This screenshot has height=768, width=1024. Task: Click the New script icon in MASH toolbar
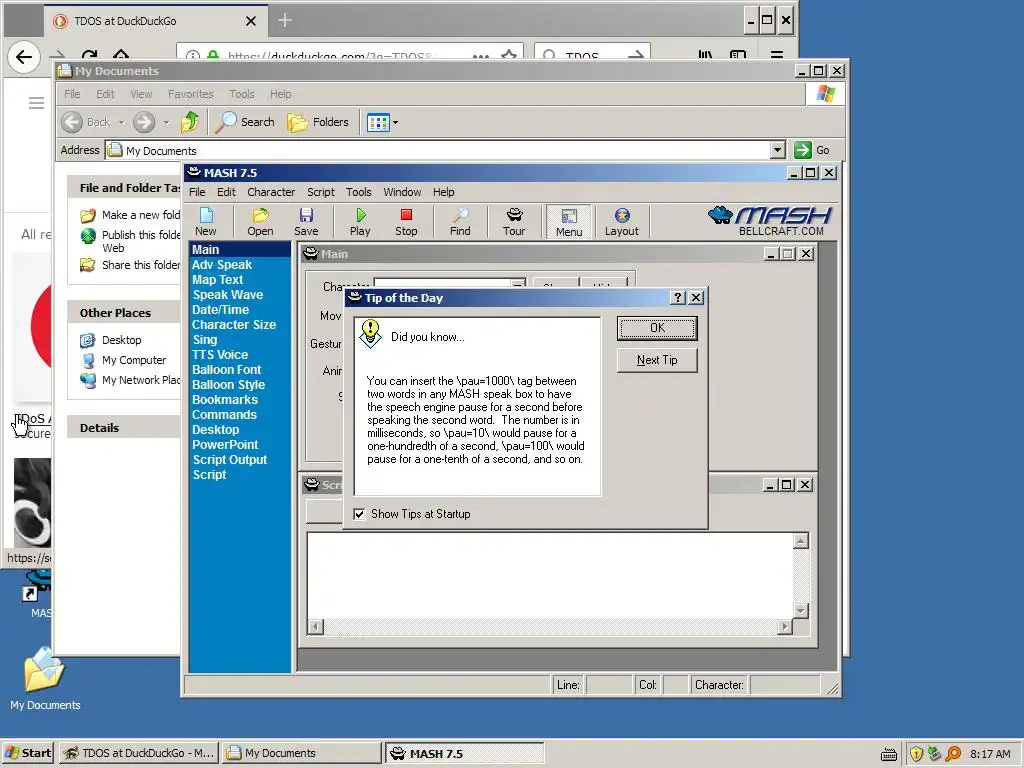pos(206,221)
